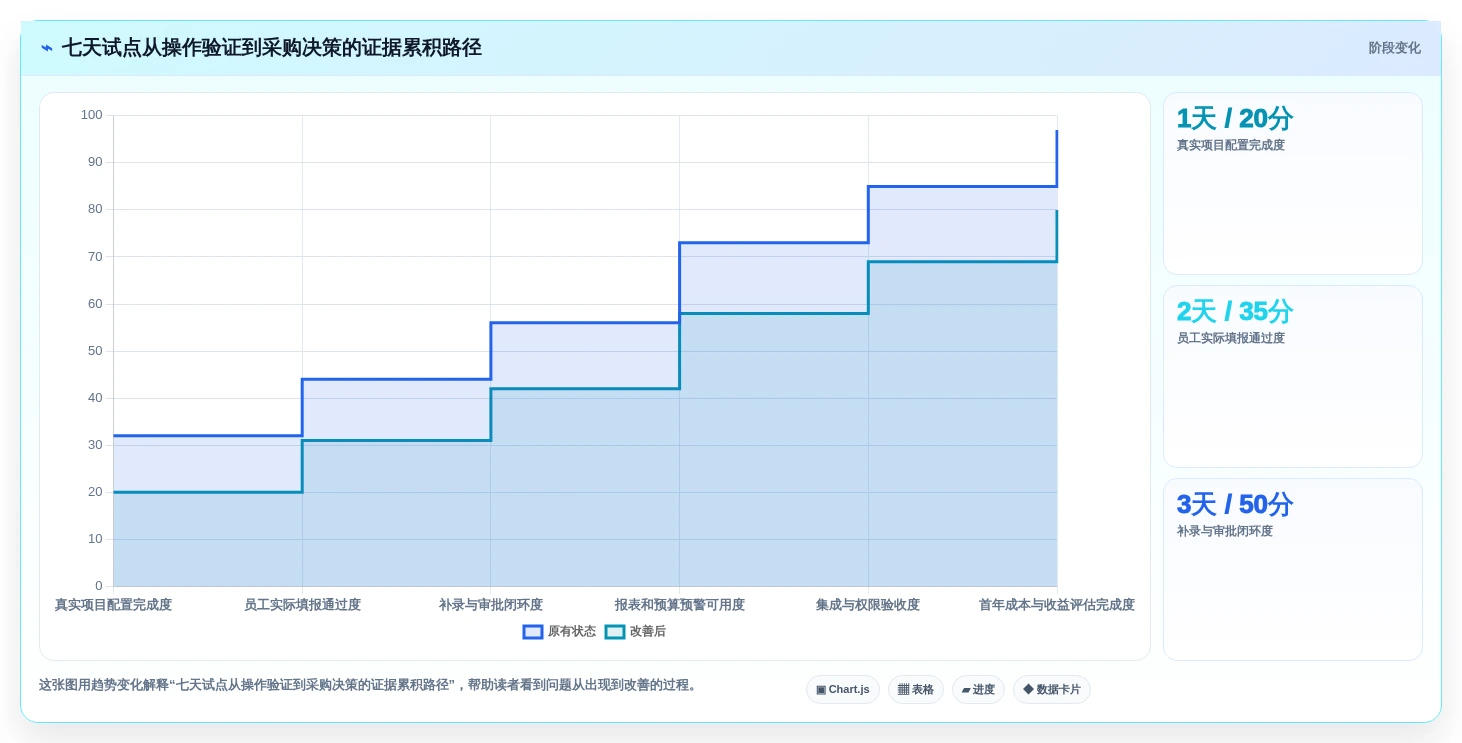The image size is (1462, 743).
Task: Toggle the 原有状态 legend swatch
Action: [x=533, y=632]
